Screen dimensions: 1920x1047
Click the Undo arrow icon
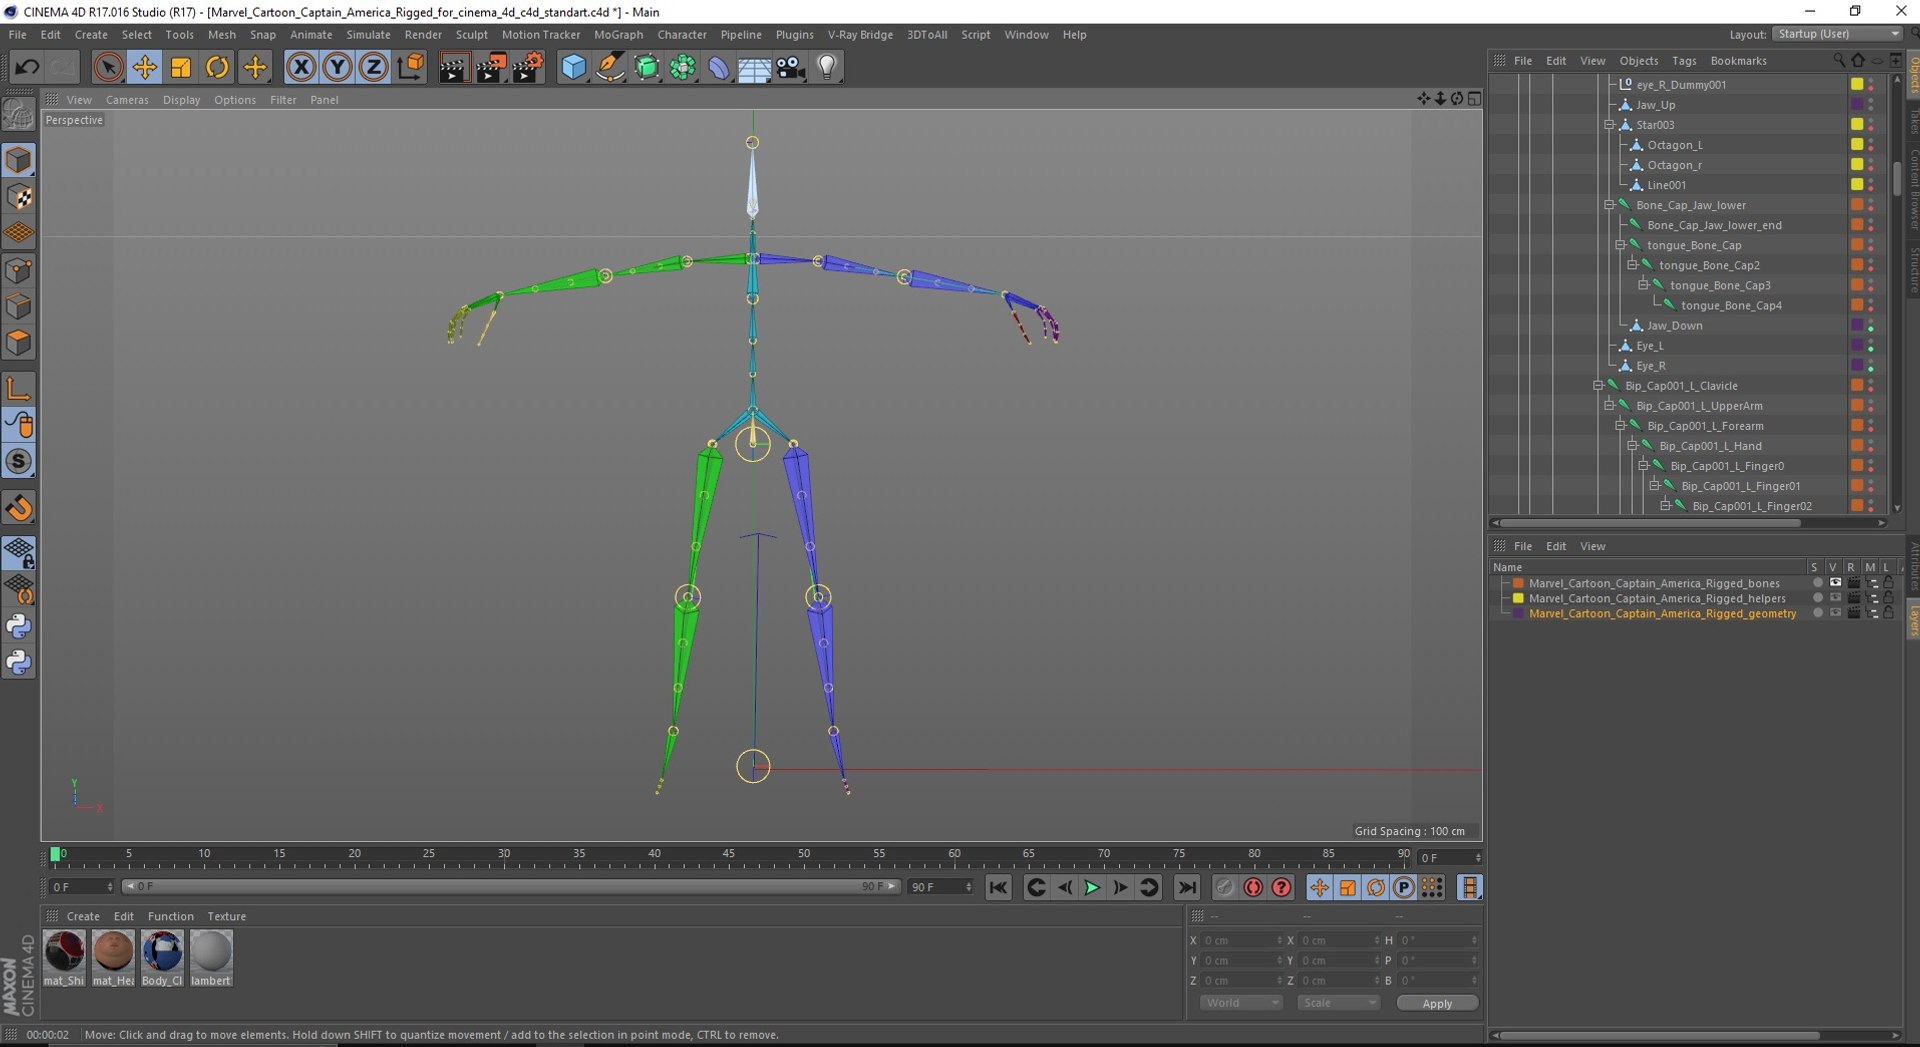pos(27,67)
